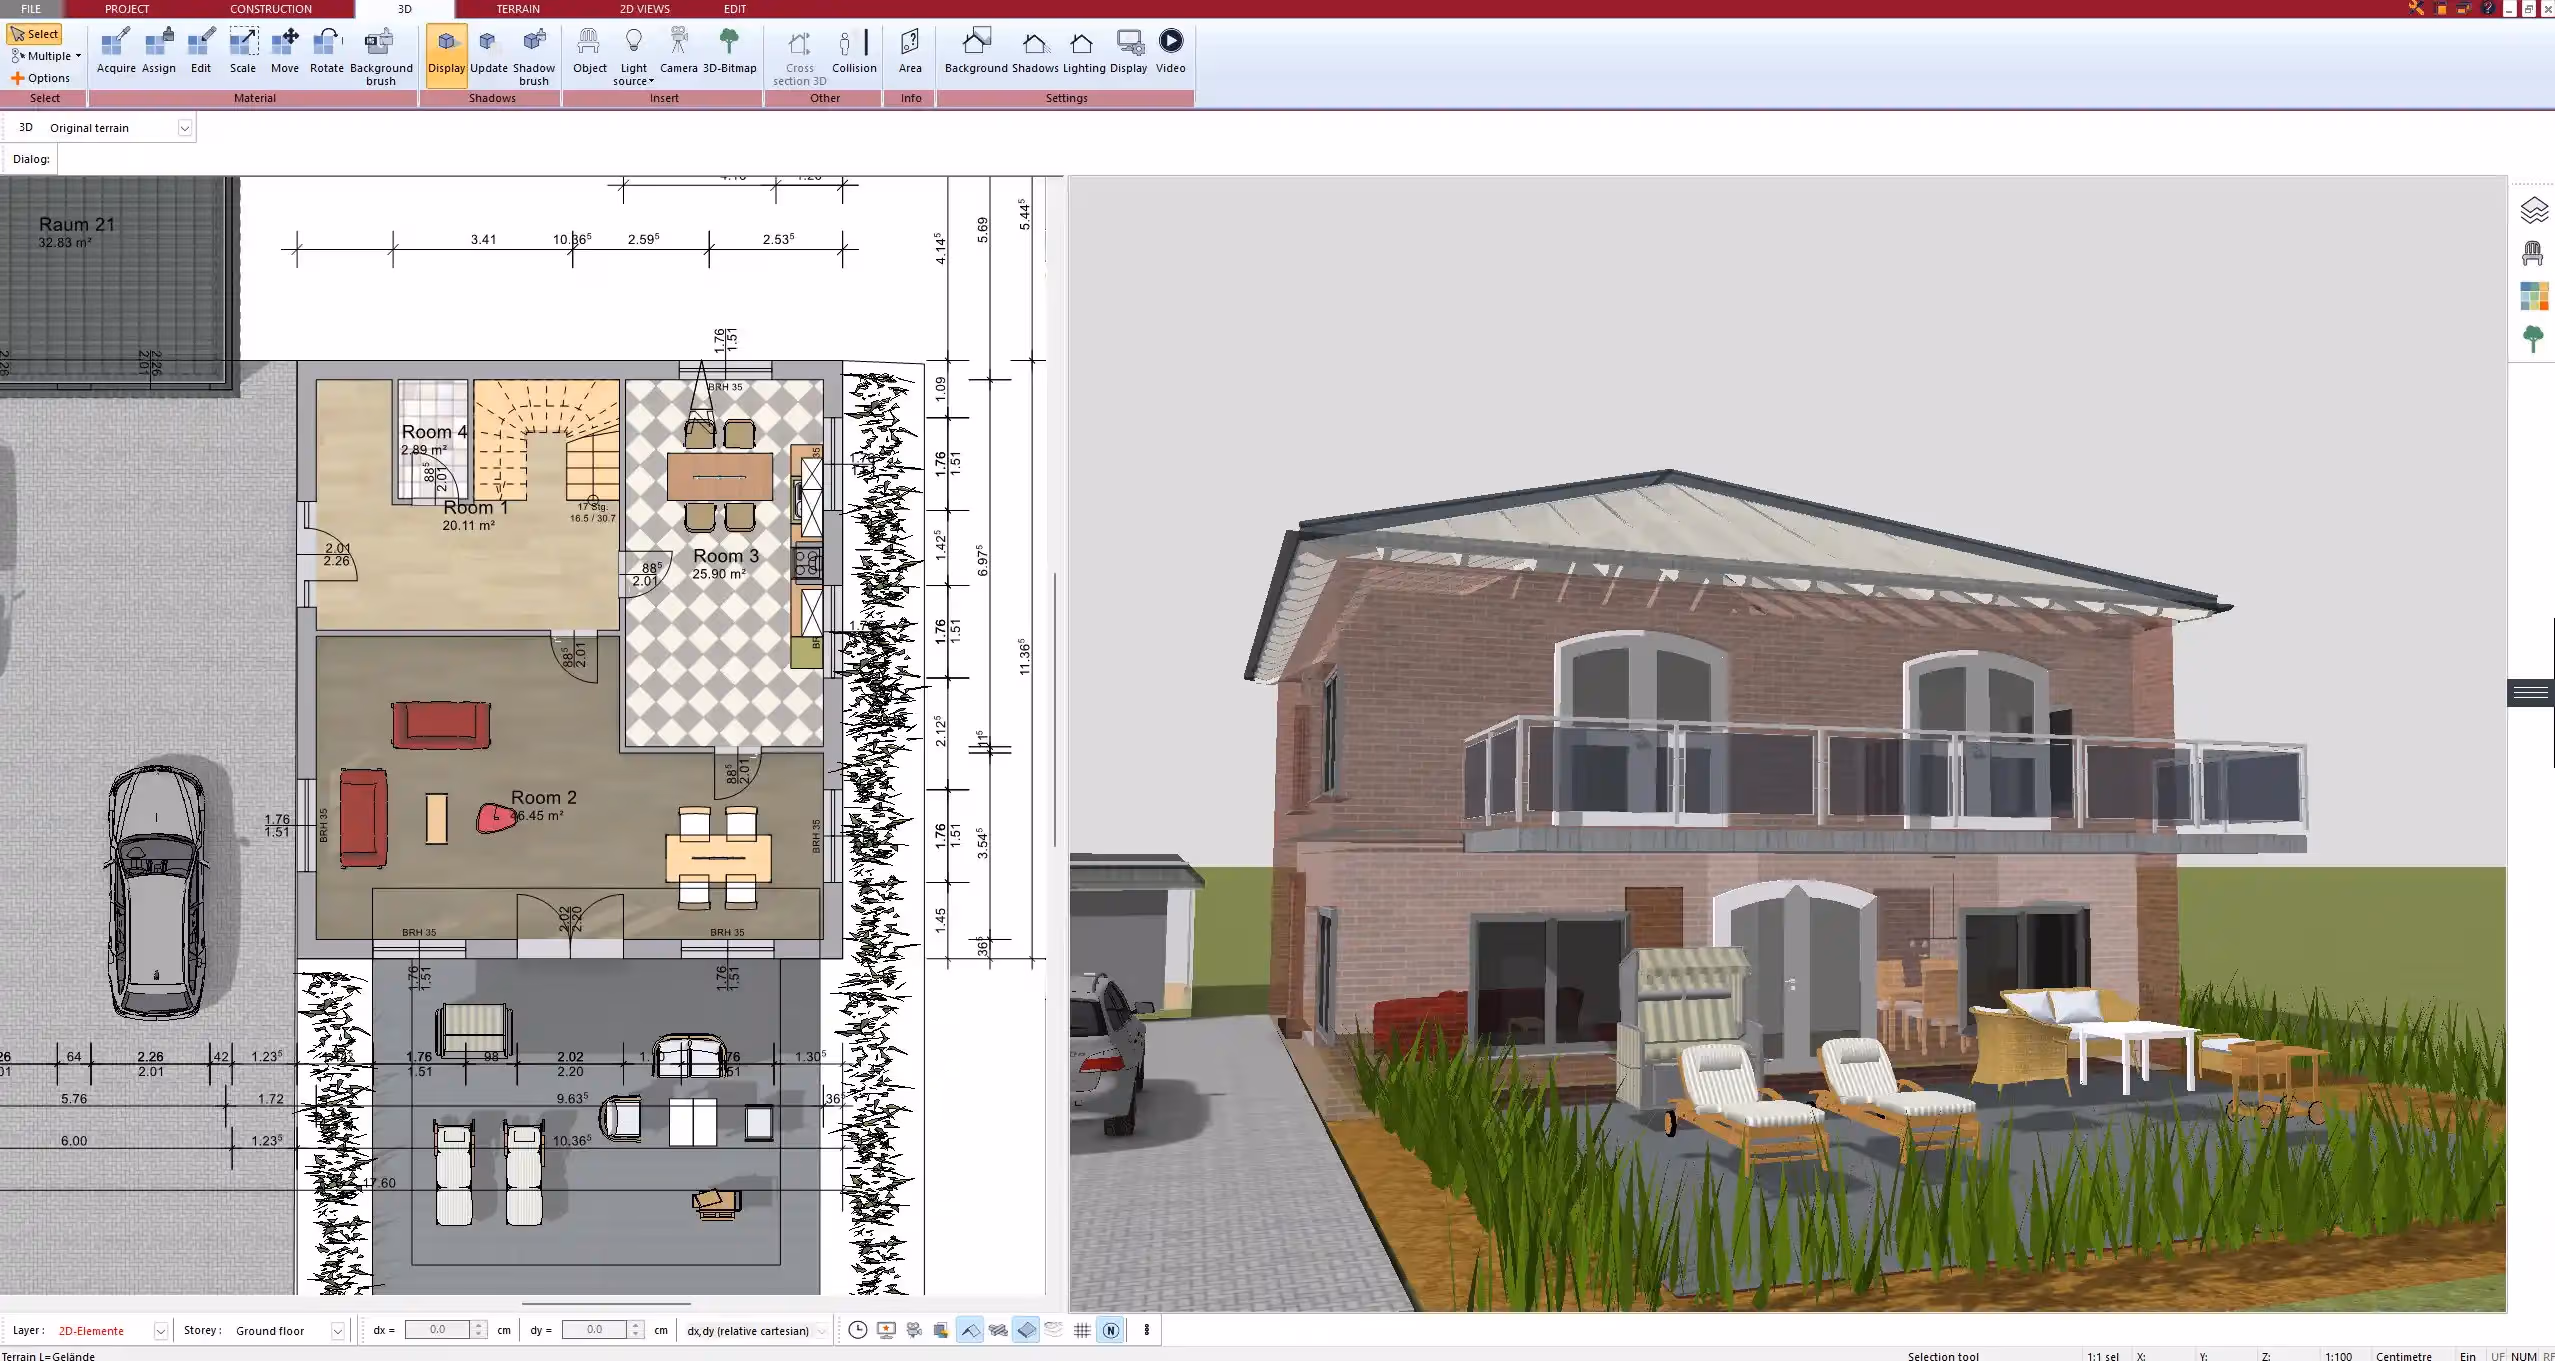The height and width of the screenshot is (1361, 2555).
Task: Click the wrench tools icon in title bar
Action: click(x=2416, y=8)
